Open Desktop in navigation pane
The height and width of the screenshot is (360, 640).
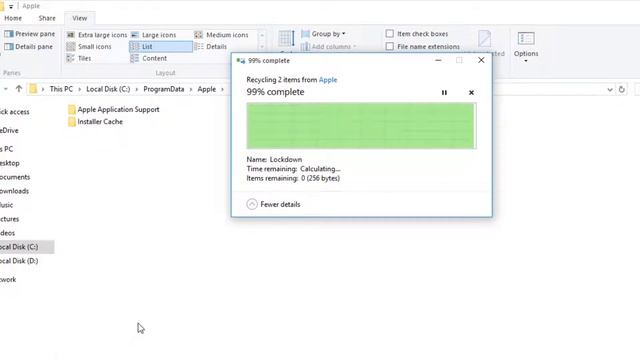pyautogui.click(x=10, y=163)
